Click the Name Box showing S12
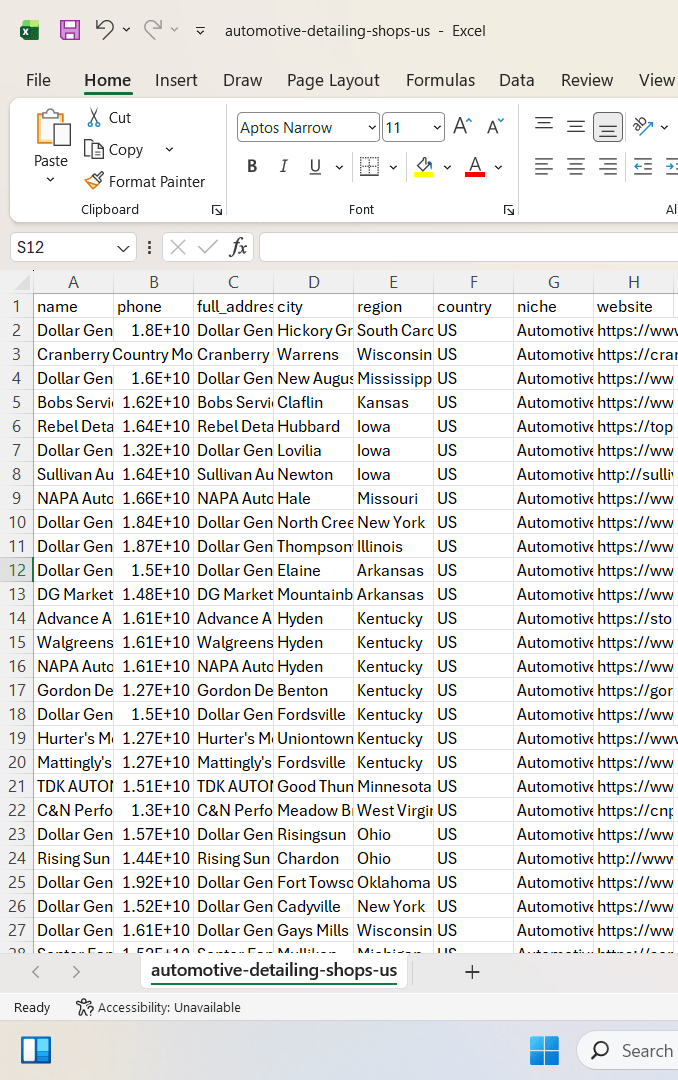 [x=62, y=247]
